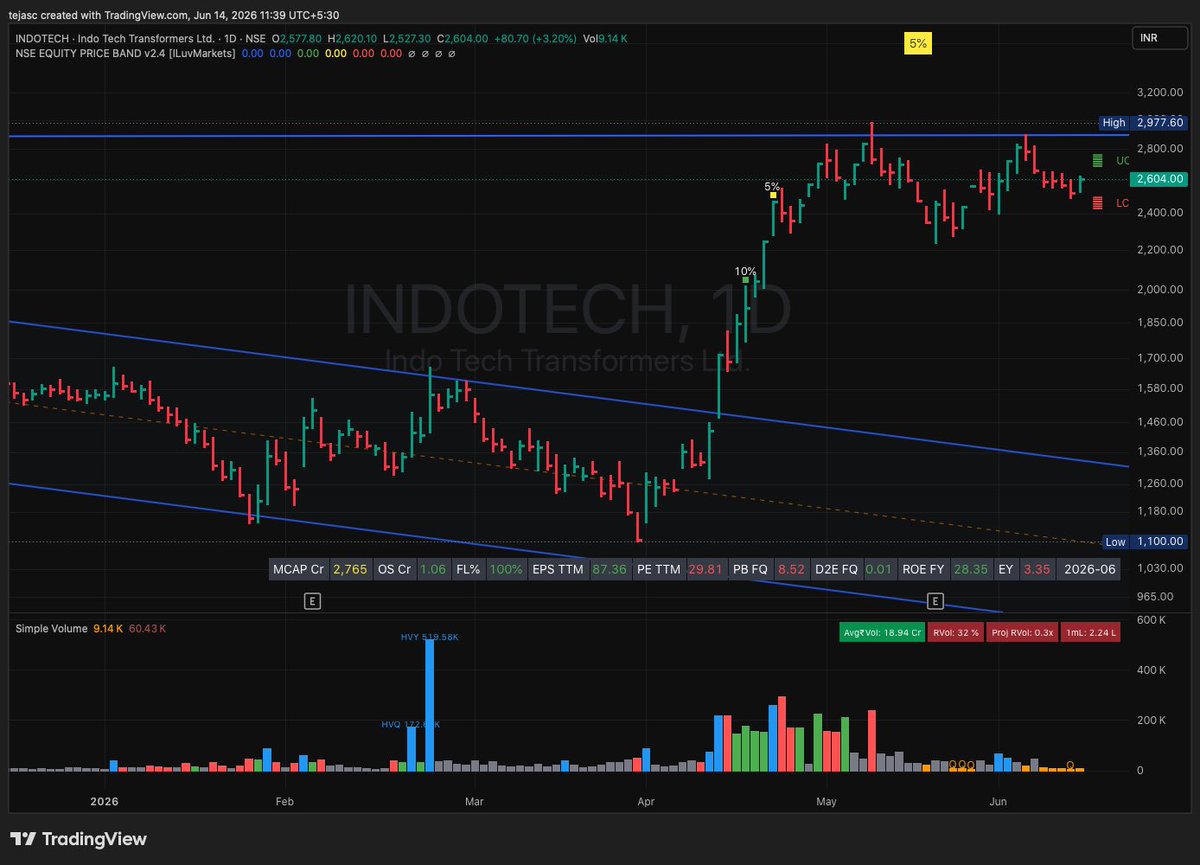Click the High 2,977.60 price label
Screen dimensions: 1200x865
[1141, 122]
